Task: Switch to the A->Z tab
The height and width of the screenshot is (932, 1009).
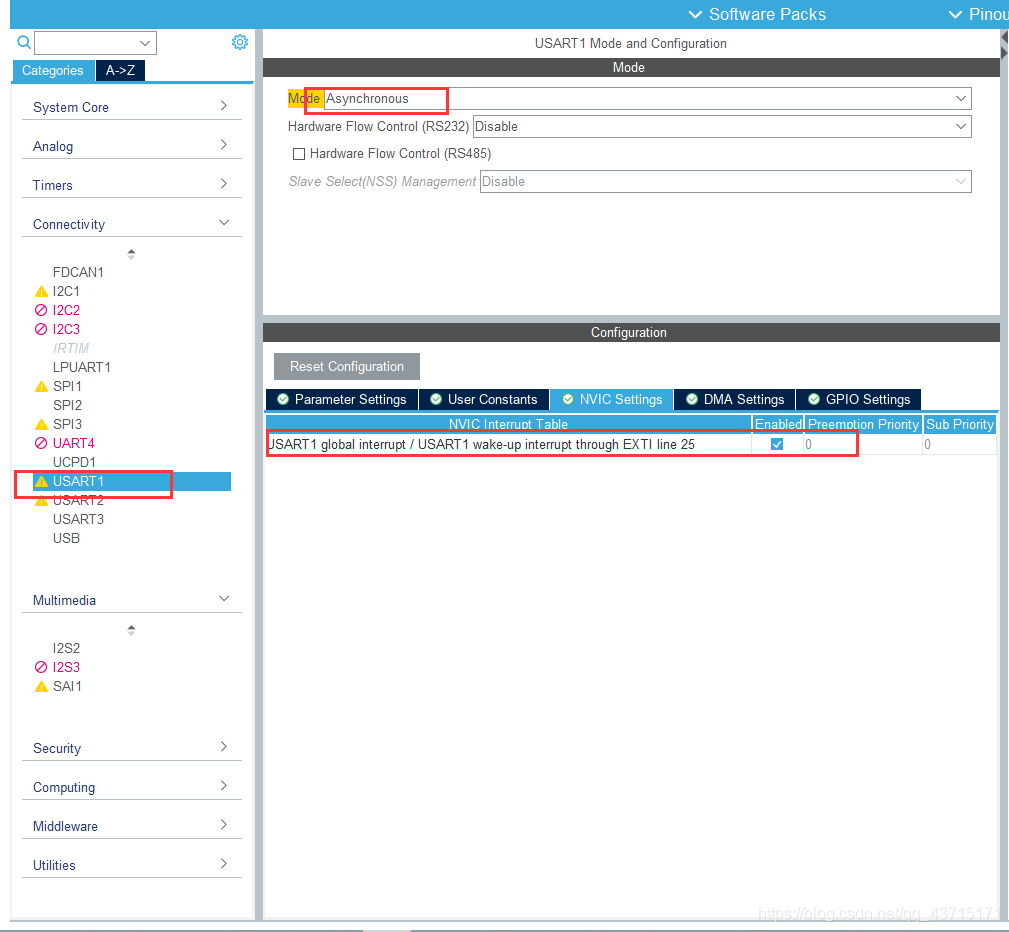Action: pyautogui.click(x=120, y=70)
